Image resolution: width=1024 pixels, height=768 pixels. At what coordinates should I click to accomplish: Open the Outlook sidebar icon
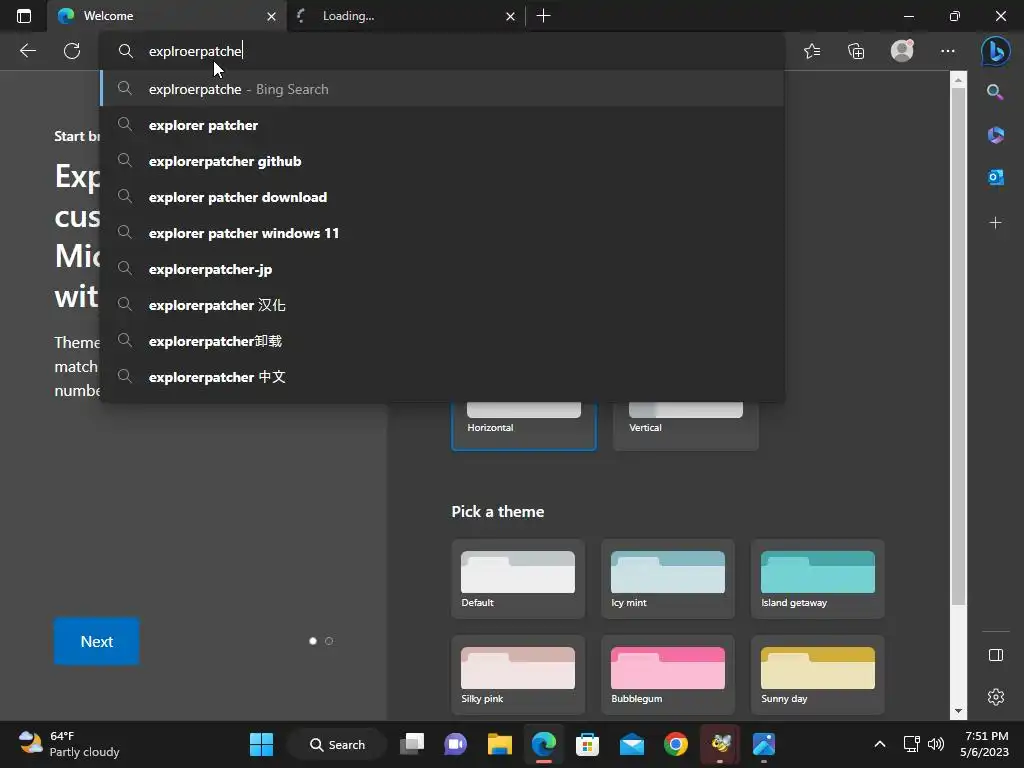coord(995,177)
